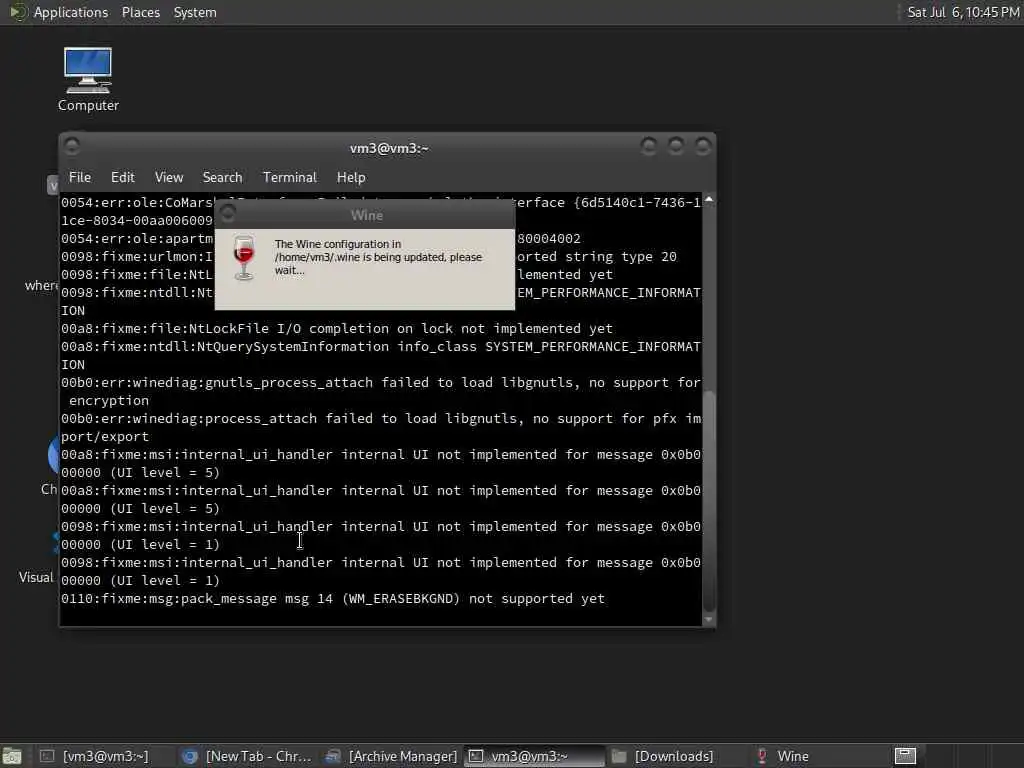This screenshot has height=768, width=1024.
Task: Click the terminal scrollbar down arrow
Action: [x=709, y=619]
